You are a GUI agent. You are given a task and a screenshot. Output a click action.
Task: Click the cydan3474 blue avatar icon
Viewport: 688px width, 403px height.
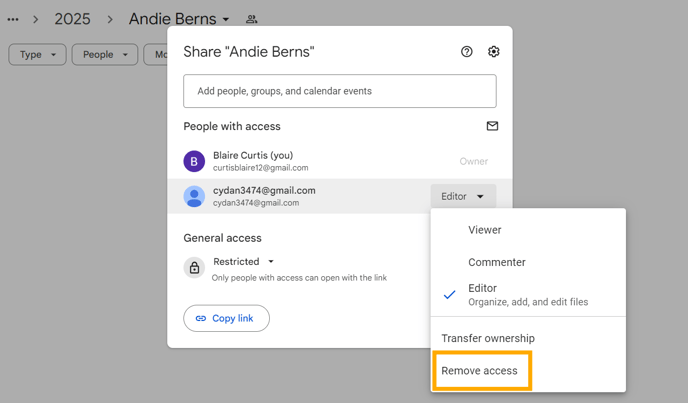194,196
